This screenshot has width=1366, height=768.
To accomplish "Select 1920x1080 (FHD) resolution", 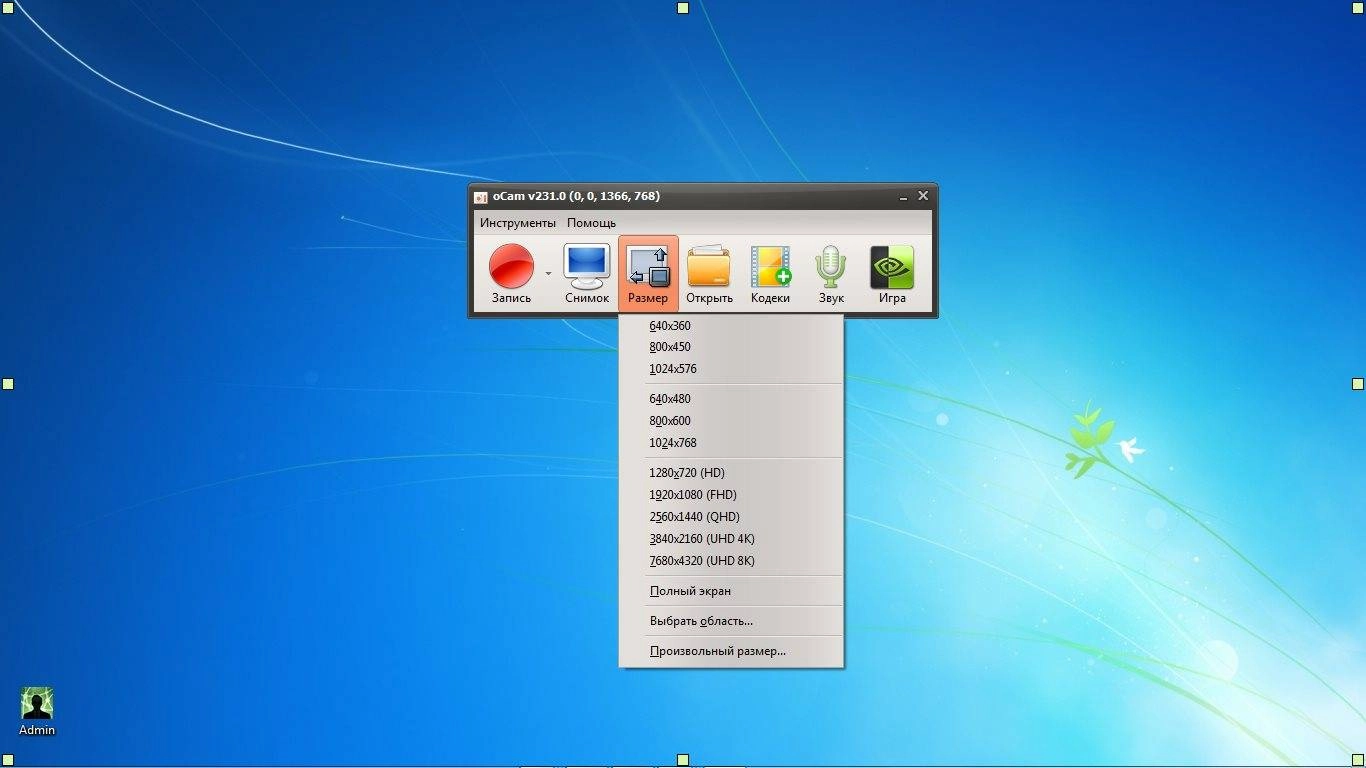I will point(731,495).
